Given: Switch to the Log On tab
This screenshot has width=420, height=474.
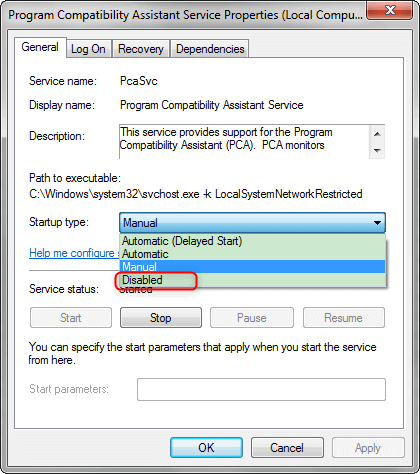Looking at the screenshot, I should 88,49.
